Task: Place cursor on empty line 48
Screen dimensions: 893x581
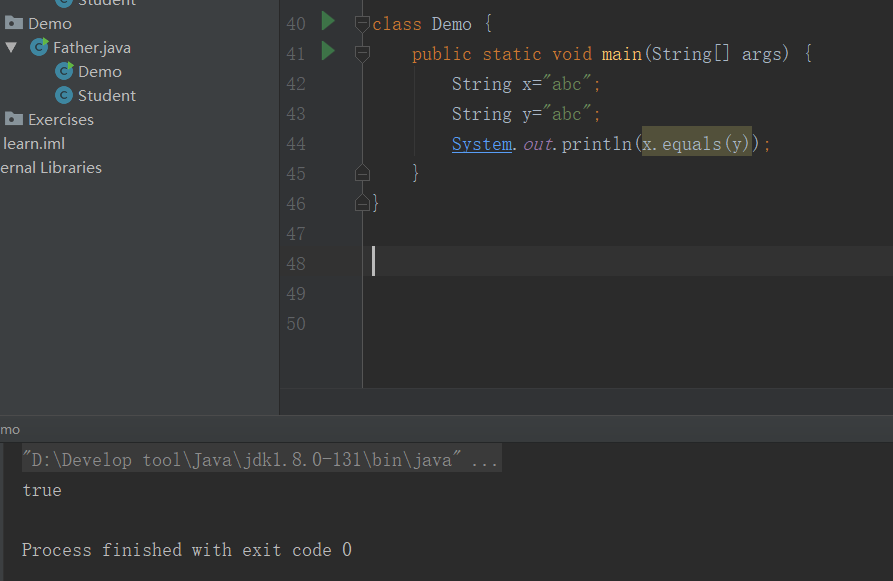Action: click(x=628, y=261)
